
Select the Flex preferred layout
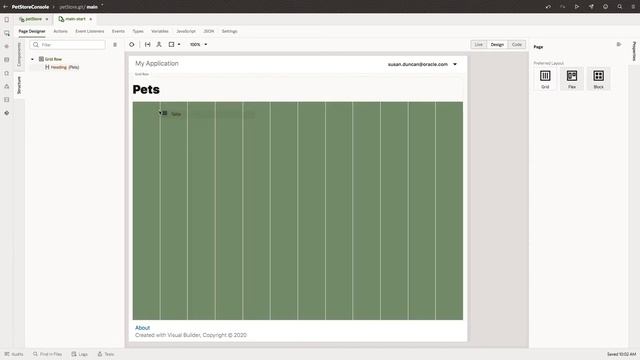572,79
